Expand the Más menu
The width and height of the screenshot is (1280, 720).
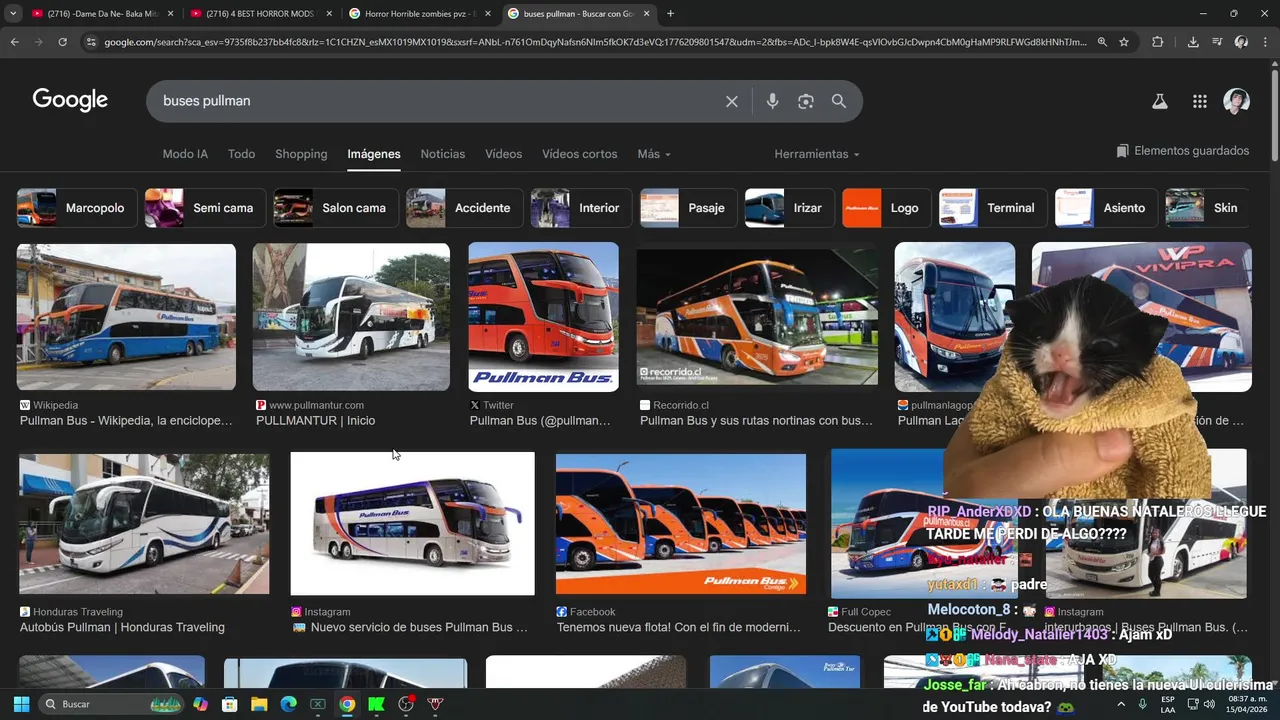[654, 154]
